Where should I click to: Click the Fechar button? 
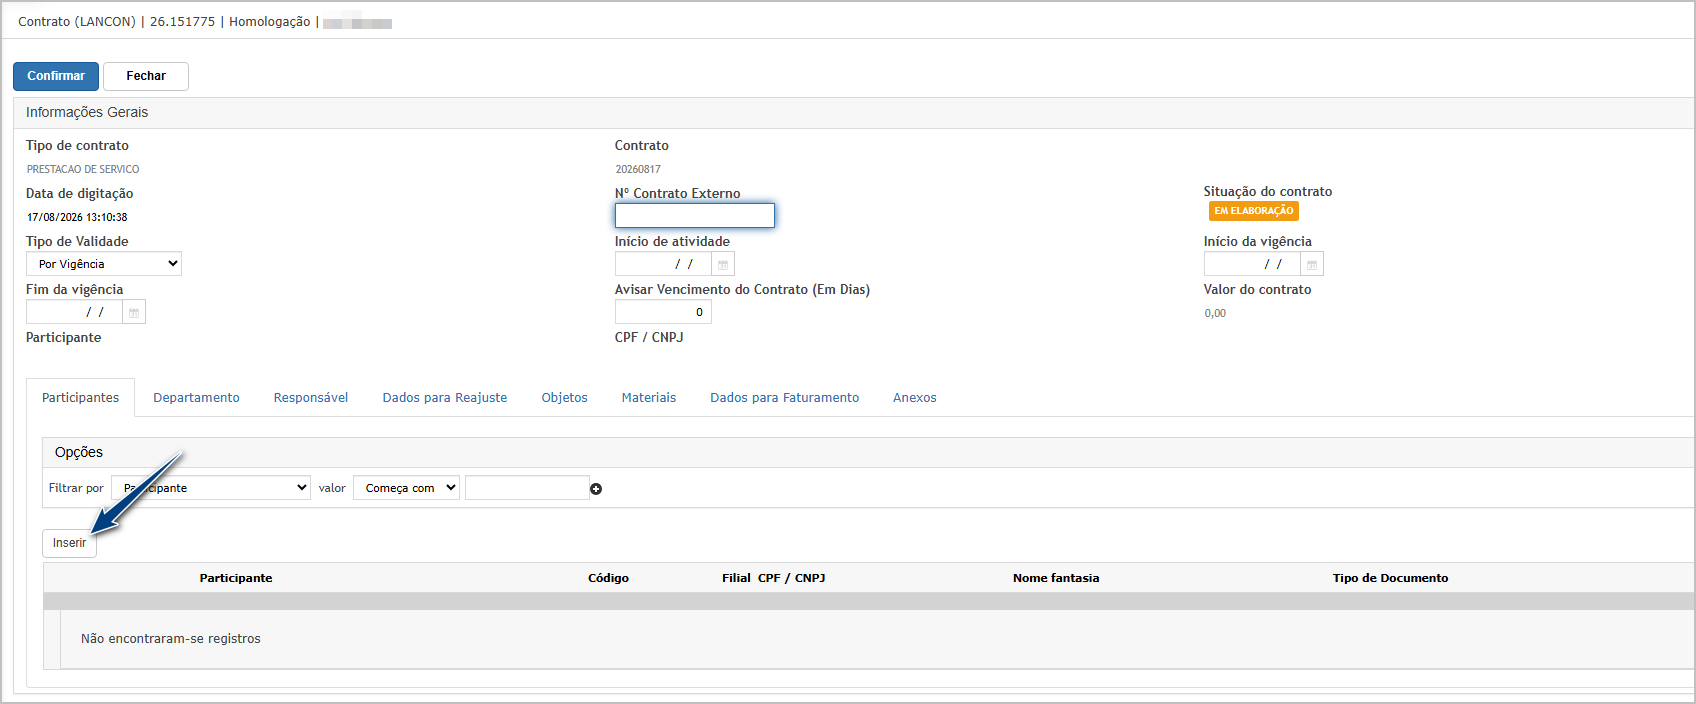(146, 76)
